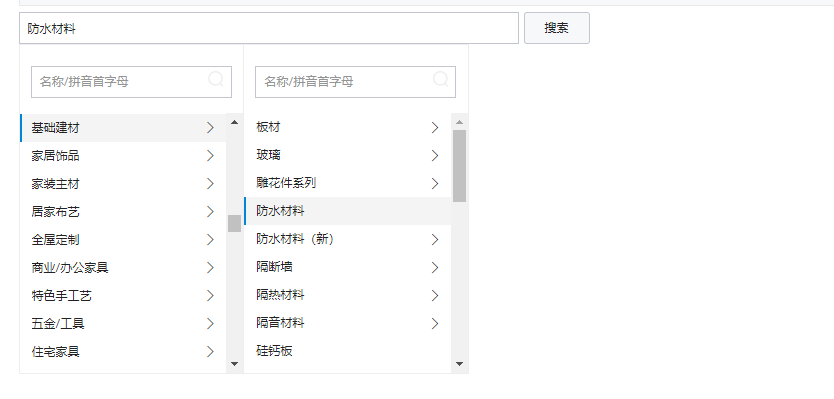
Task: Click the down arrow of the left list scrollbar
Action: [235, 364]
